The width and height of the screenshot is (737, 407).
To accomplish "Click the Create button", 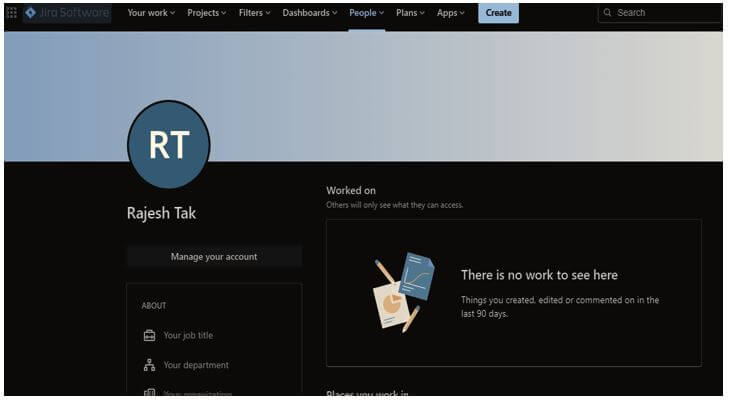I will tap(498, 13).
